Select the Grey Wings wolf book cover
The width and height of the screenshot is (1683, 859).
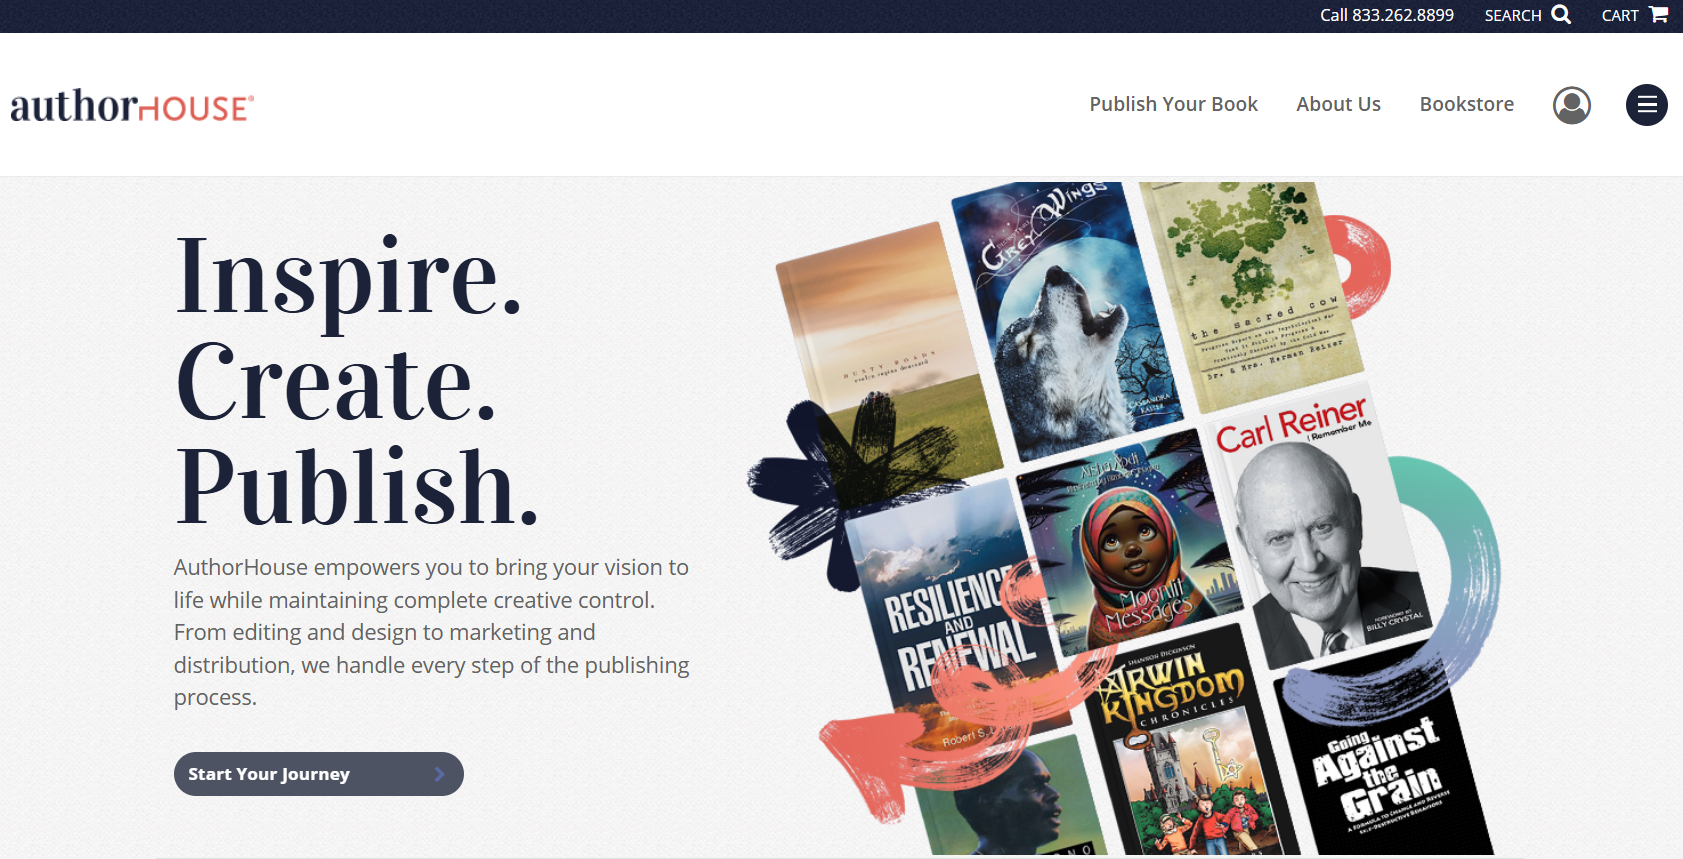1065,320
